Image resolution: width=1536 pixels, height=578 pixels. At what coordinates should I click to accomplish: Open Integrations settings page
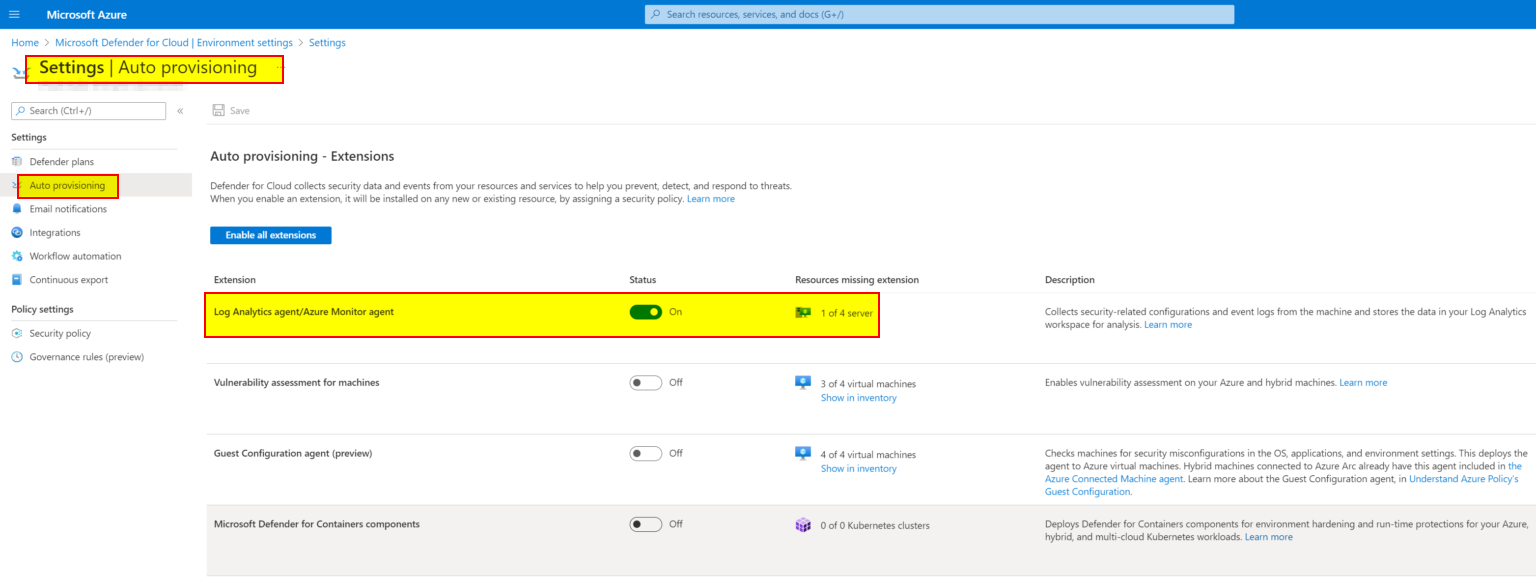pos(55,232)
